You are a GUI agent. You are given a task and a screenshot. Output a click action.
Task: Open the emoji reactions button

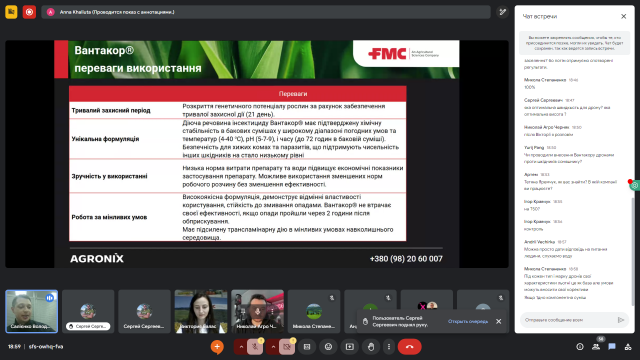pos(328,347)
